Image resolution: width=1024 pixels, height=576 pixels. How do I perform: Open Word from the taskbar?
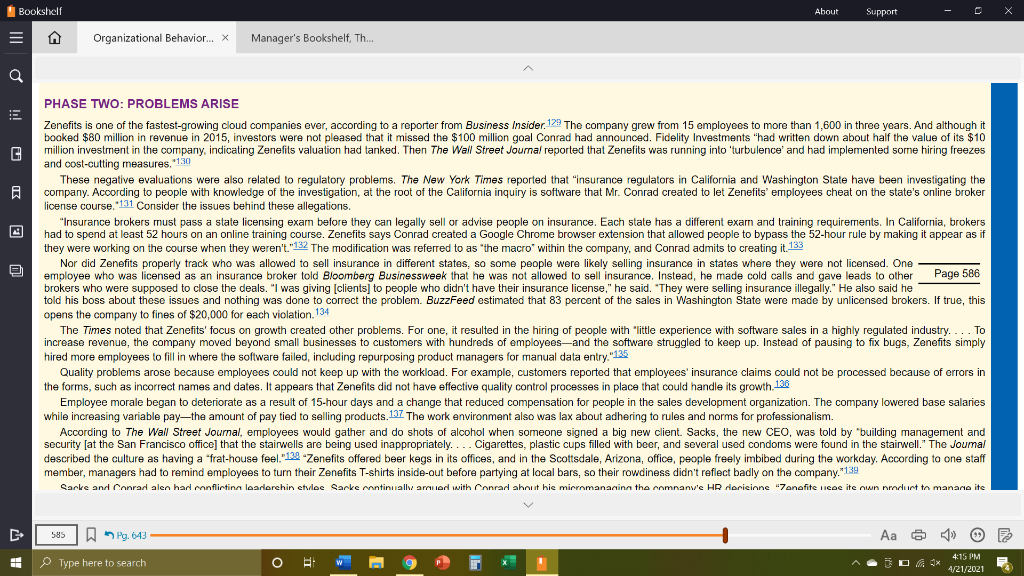pyautogui.click(x=343, y=563)
